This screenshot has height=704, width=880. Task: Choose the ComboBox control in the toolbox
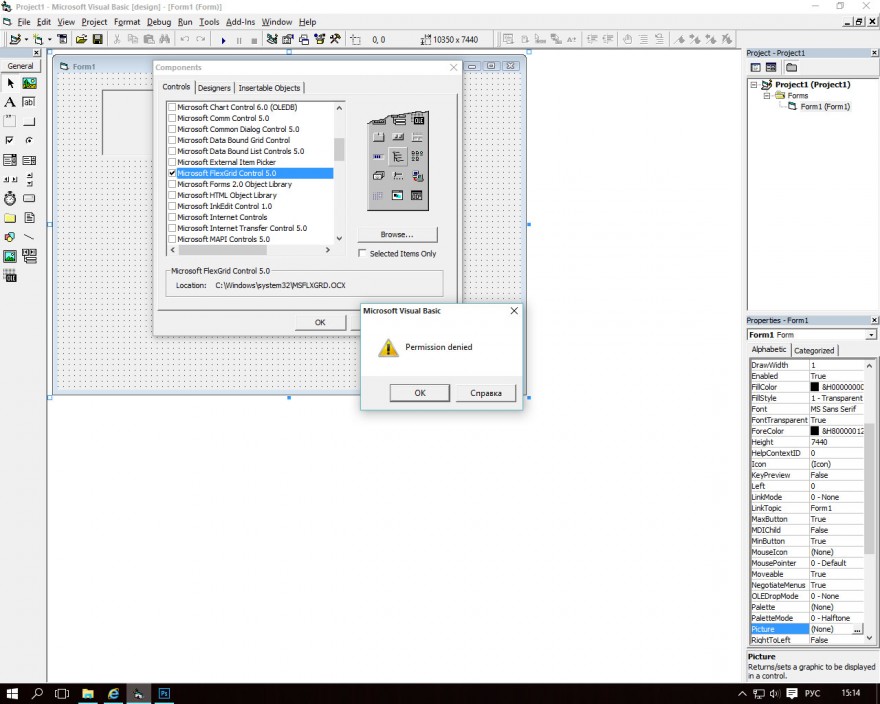(10, 160)
